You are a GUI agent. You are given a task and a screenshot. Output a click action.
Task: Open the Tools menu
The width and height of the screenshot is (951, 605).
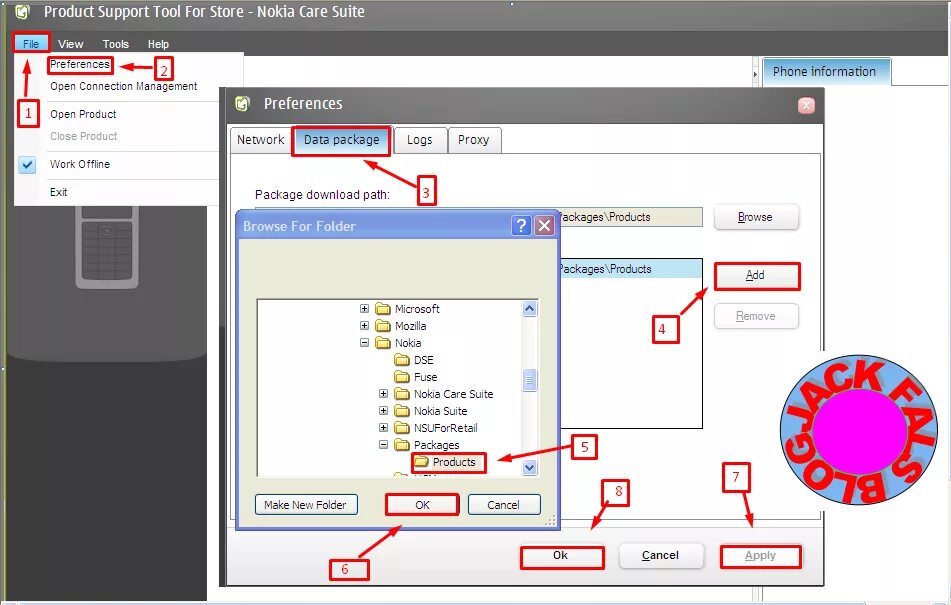(x=115, y=44)
